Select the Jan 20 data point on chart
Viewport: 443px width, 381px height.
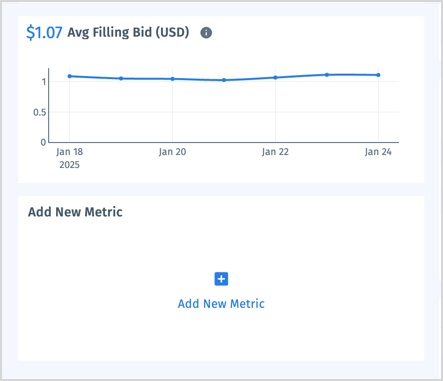point(172,79)
